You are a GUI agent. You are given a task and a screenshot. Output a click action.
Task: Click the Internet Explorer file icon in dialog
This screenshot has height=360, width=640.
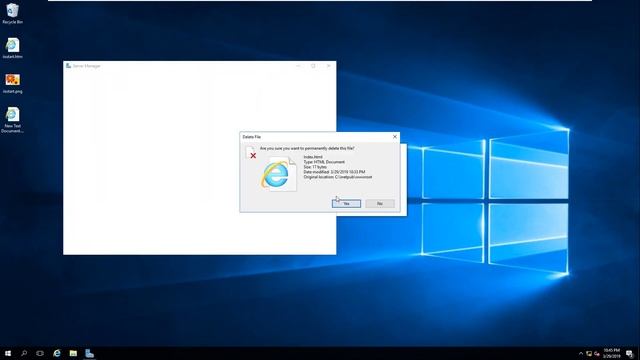(x=279, y=174)
